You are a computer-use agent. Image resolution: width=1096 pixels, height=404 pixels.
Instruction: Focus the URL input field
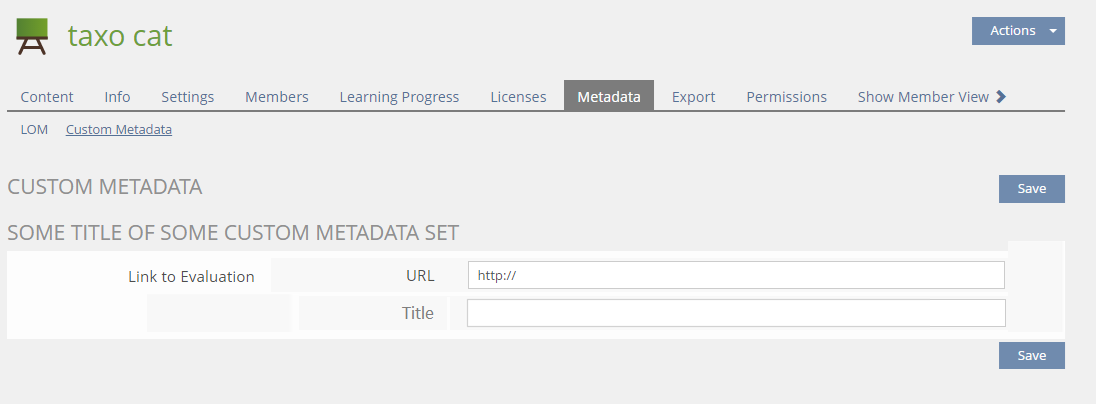click(x=735, y=275)
